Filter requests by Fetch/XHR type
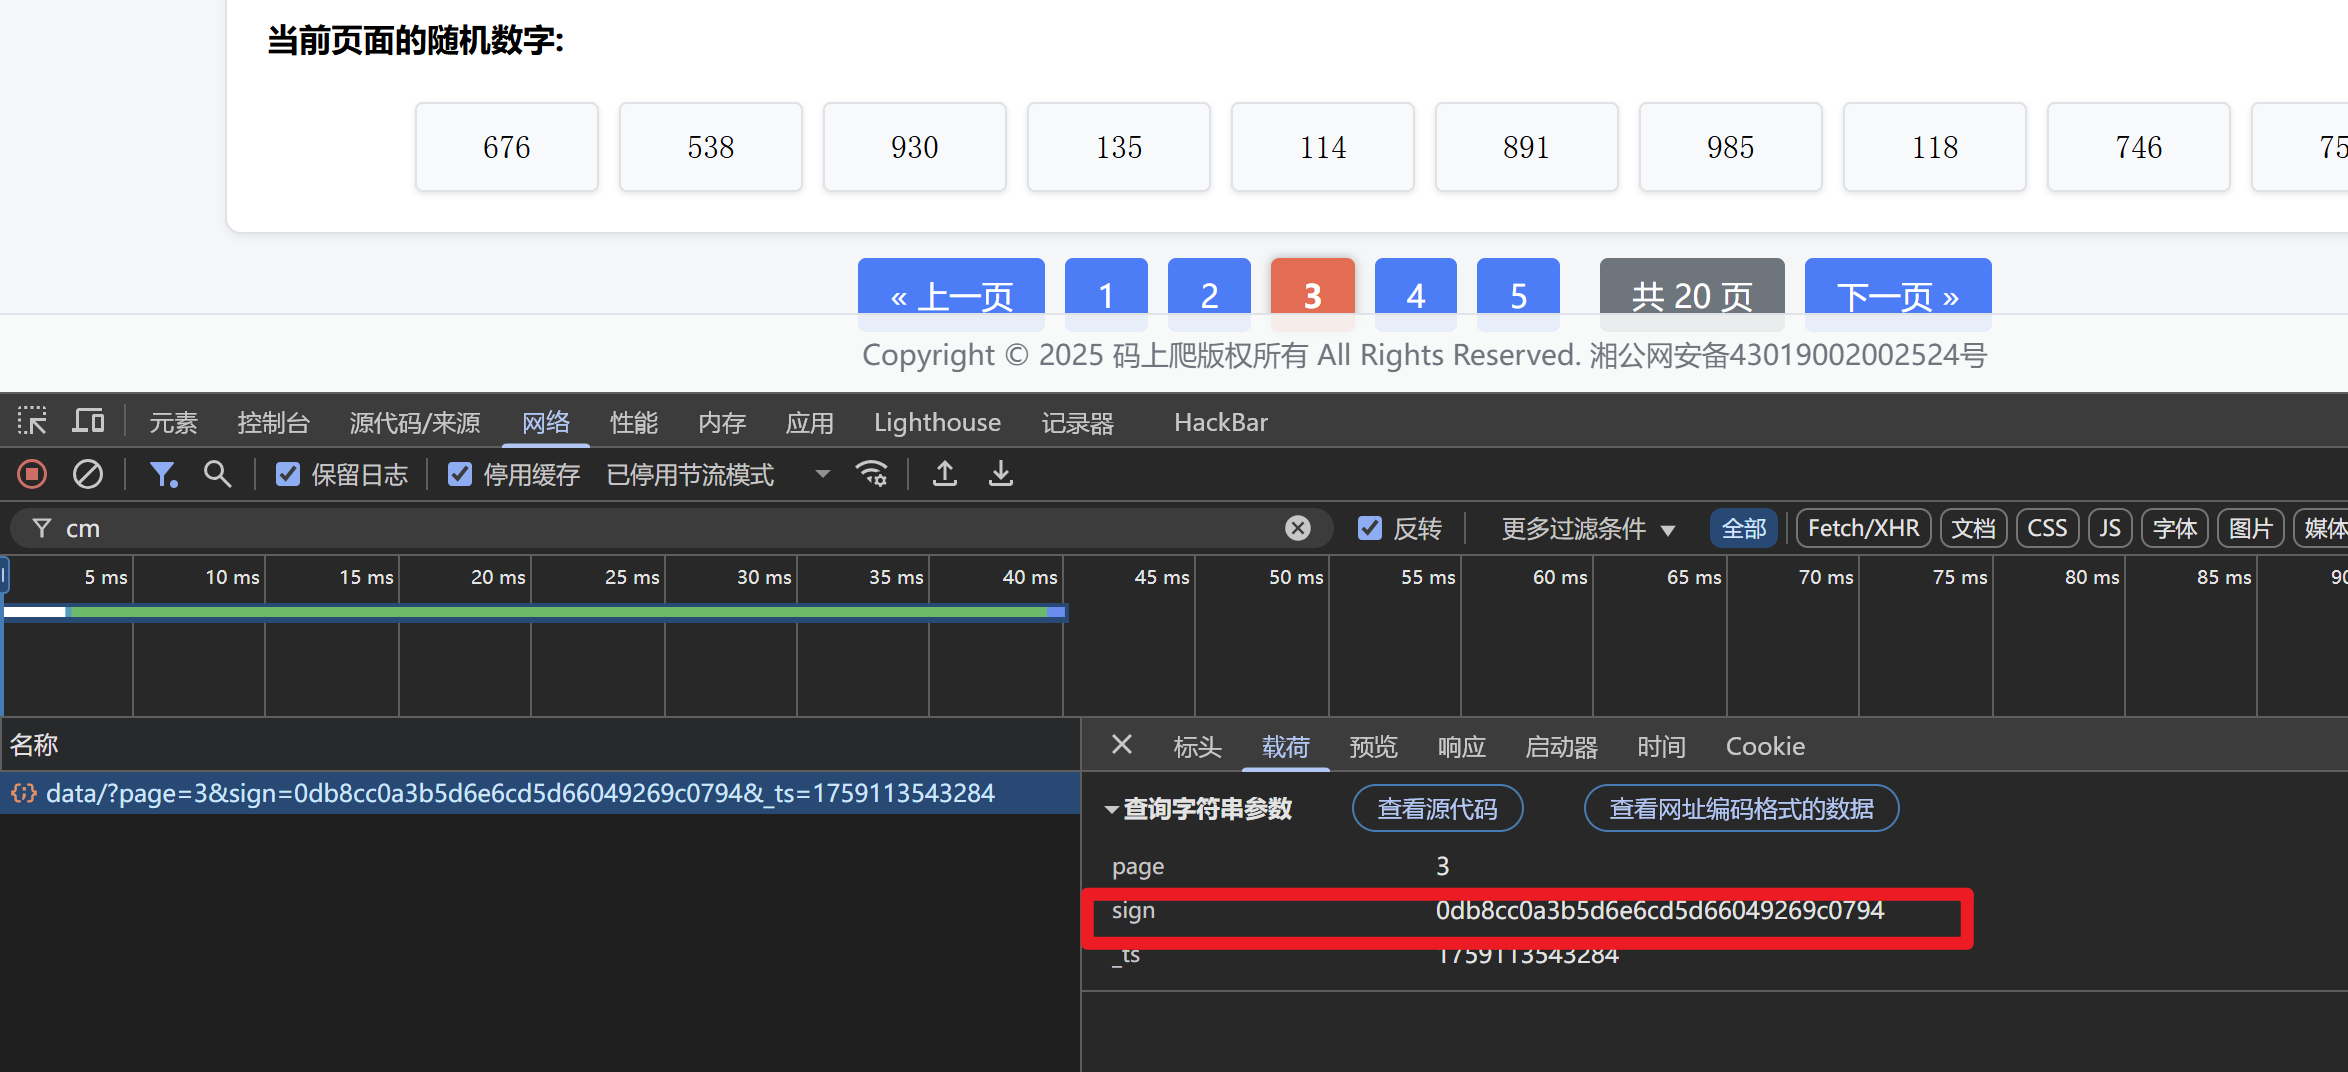 (1864, 528)
